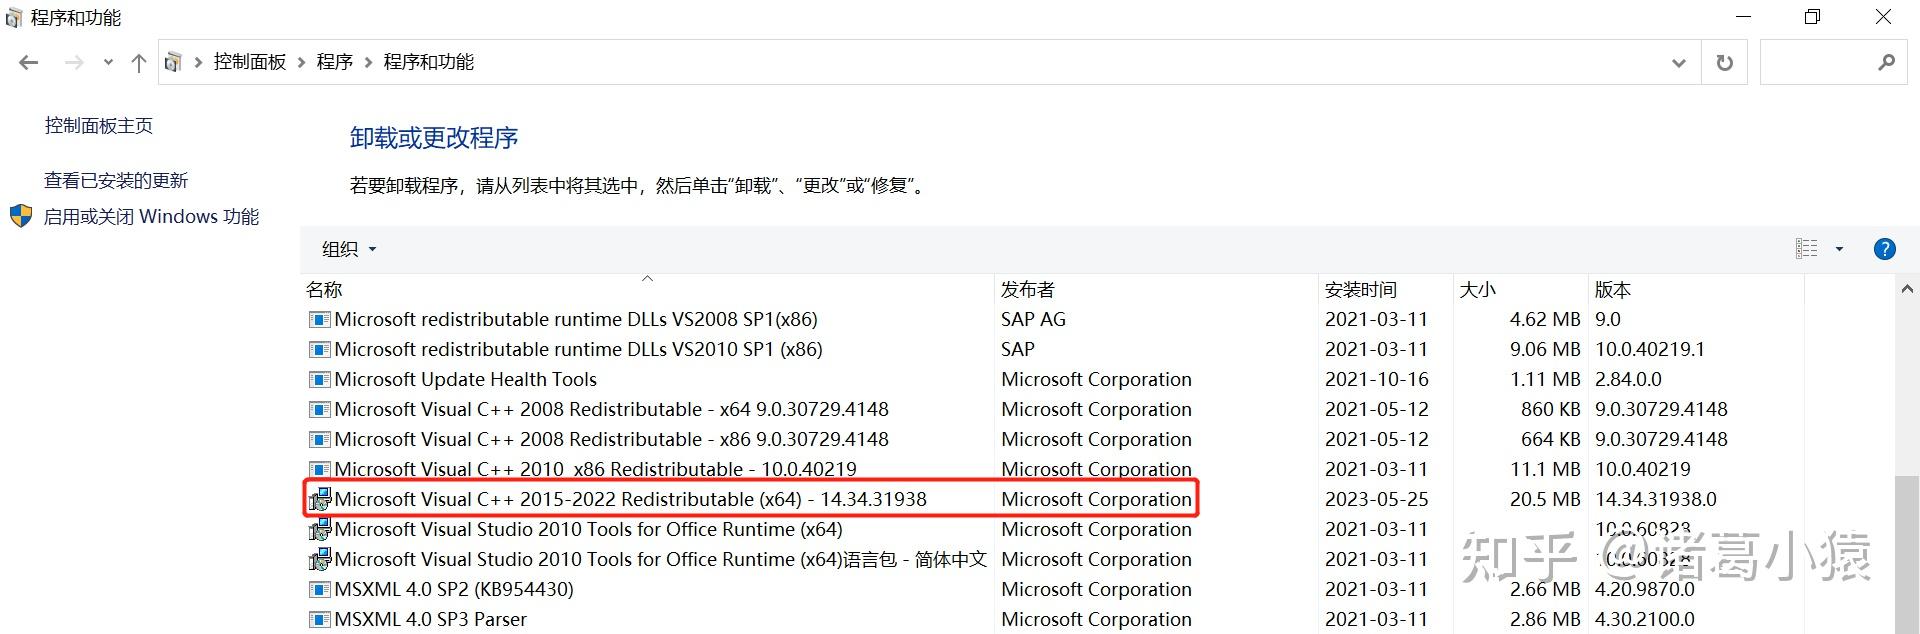Open 控制面板主页 link

coord(99,126)
